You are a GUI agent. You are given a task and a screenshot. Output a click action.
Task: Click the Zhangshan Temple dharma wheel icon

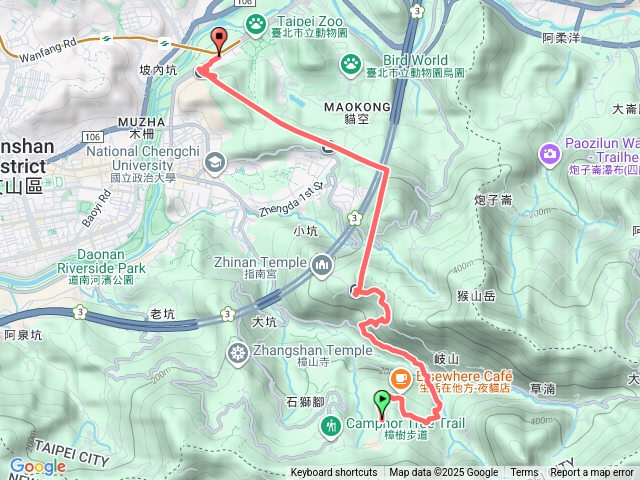pos(238,353)
